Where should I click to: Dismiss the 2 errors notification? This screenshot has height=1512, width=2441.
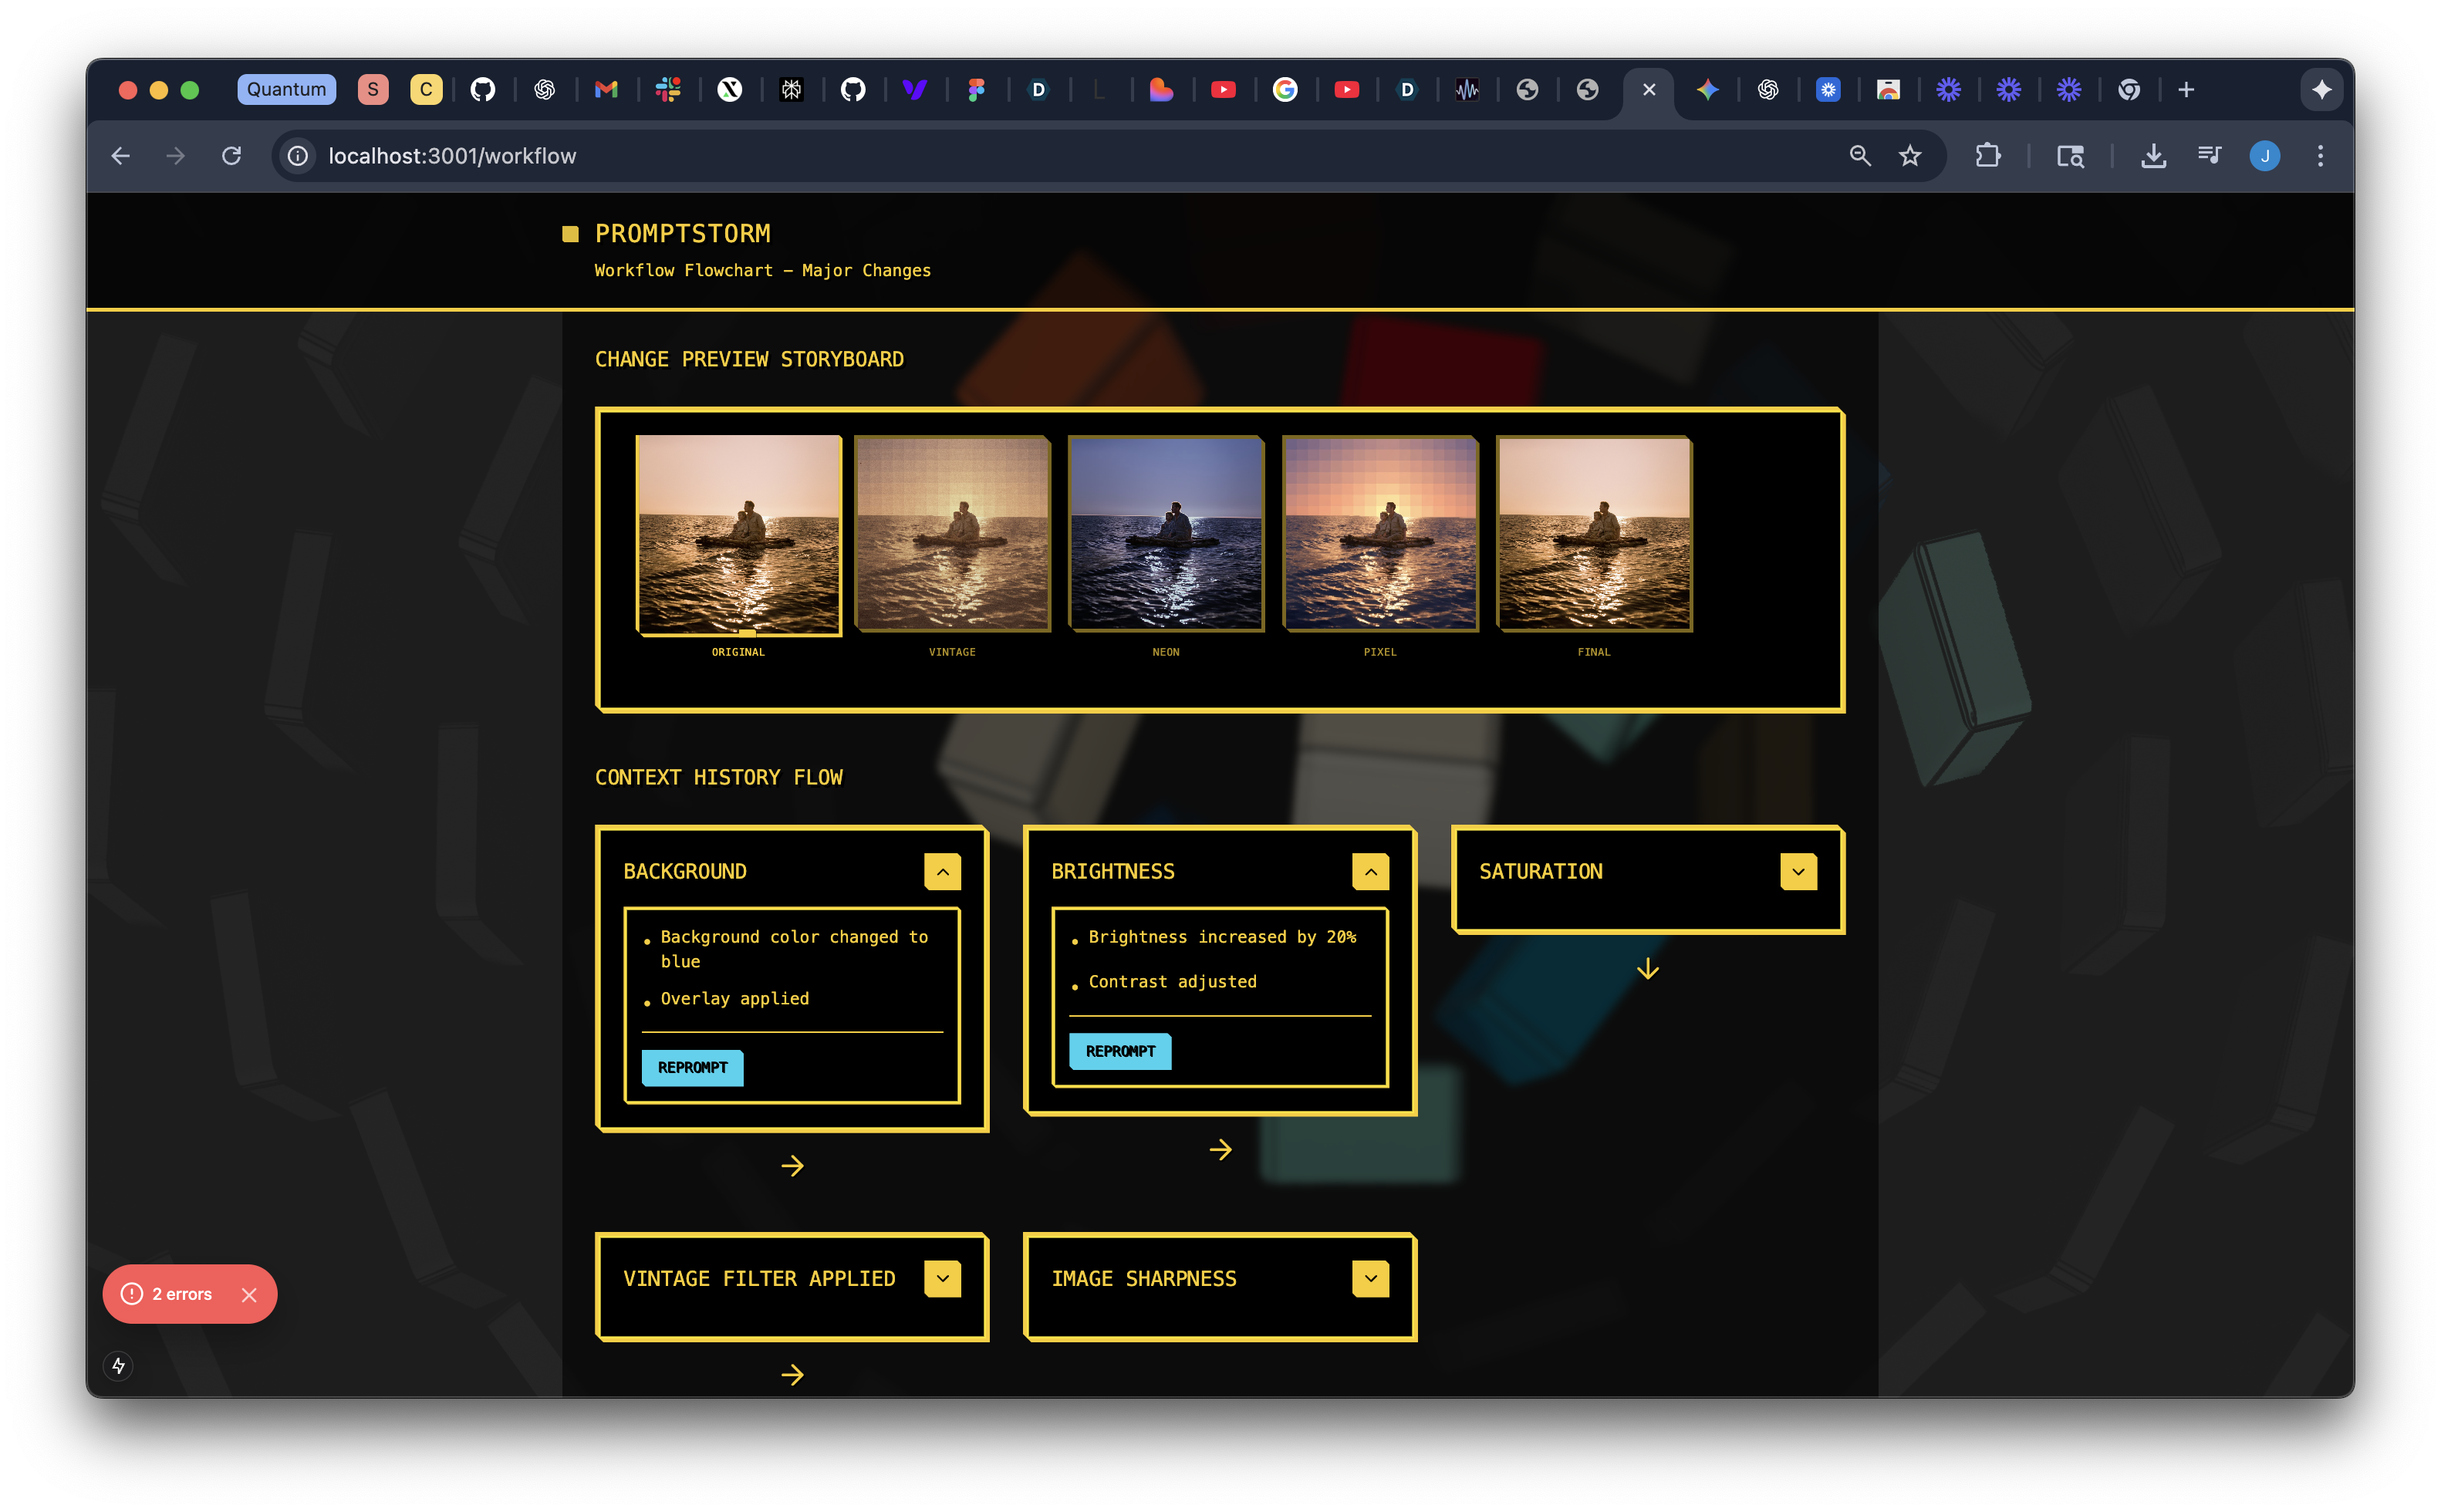click(x=249, y=1295)
